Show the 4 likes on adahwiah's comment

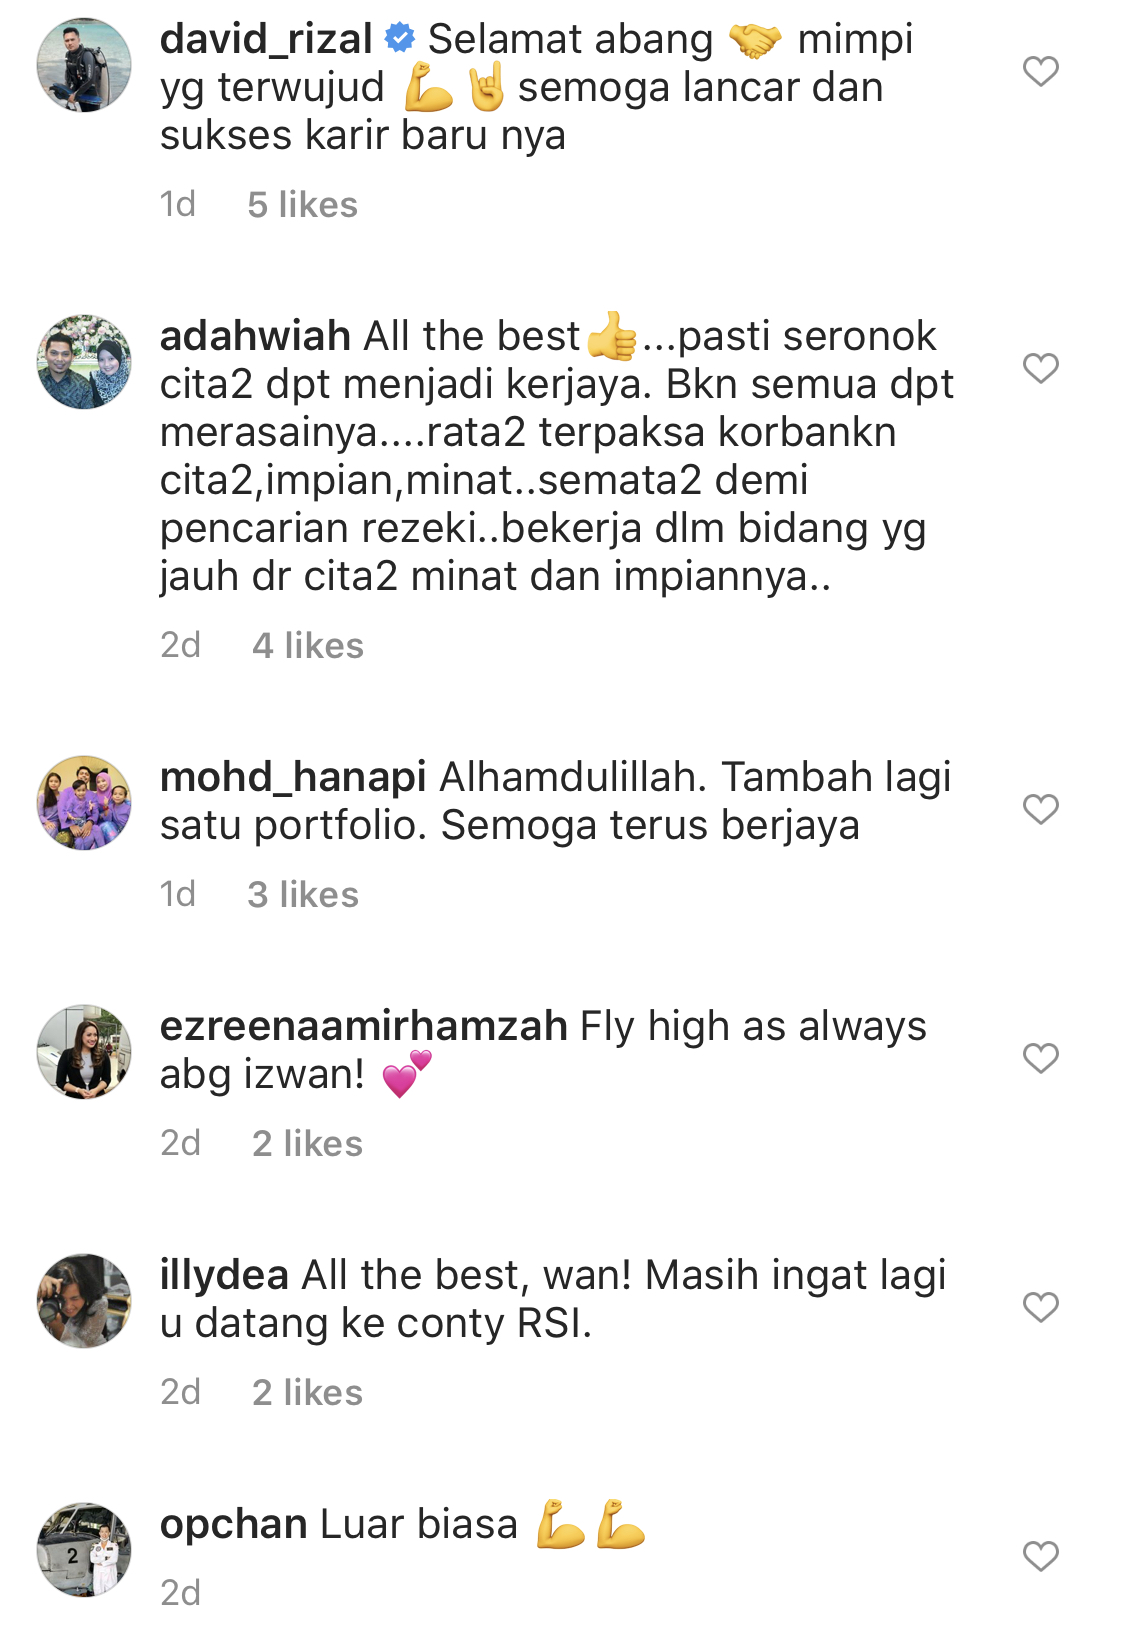[308, 646]
